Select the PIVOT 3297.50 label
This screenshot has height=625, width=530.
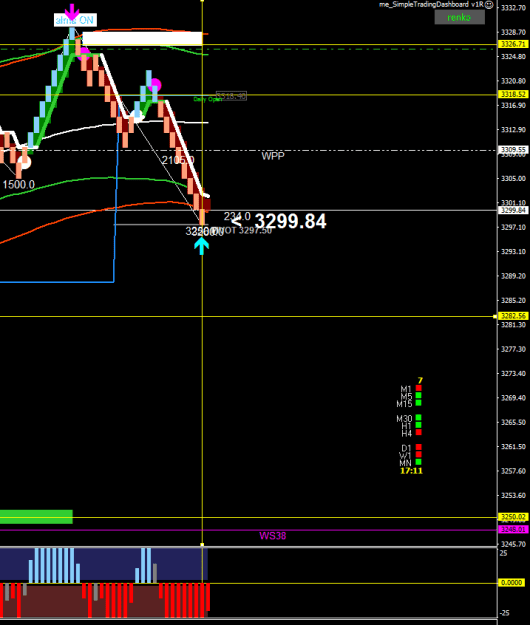click(x=243, y=231)
